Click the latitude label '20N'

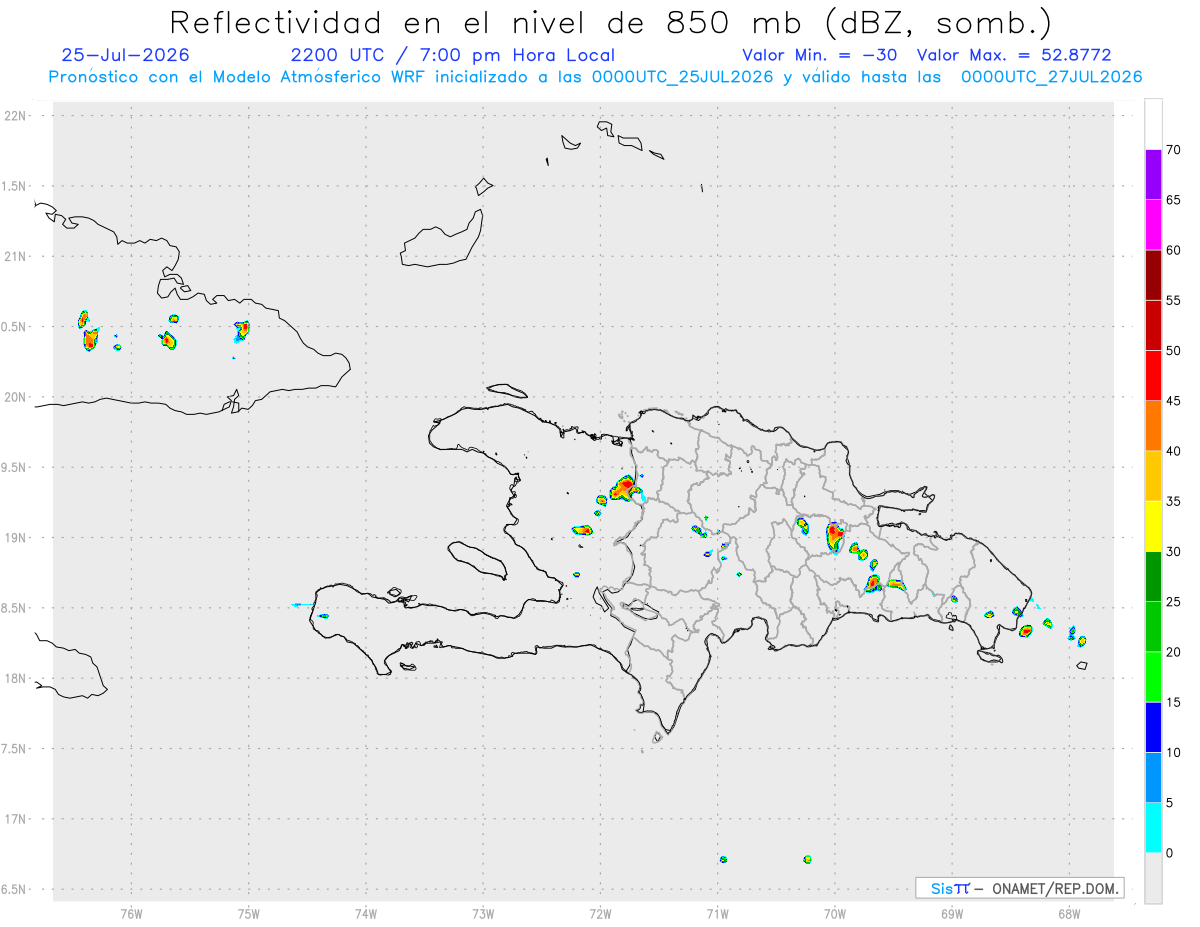click(16, 397)
